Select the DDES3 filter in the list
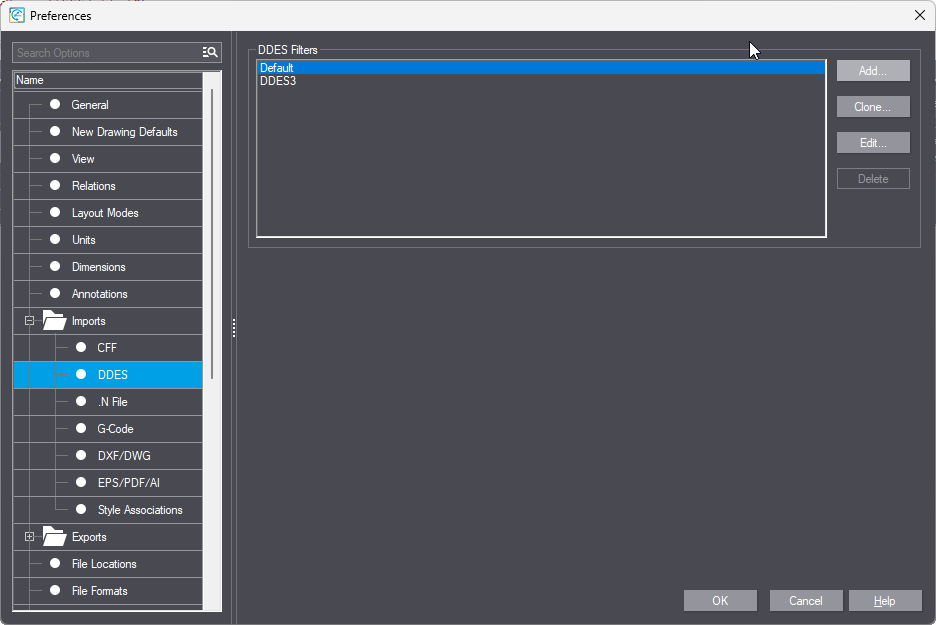This screenshot has width=936, height=625. pos(278,81)
